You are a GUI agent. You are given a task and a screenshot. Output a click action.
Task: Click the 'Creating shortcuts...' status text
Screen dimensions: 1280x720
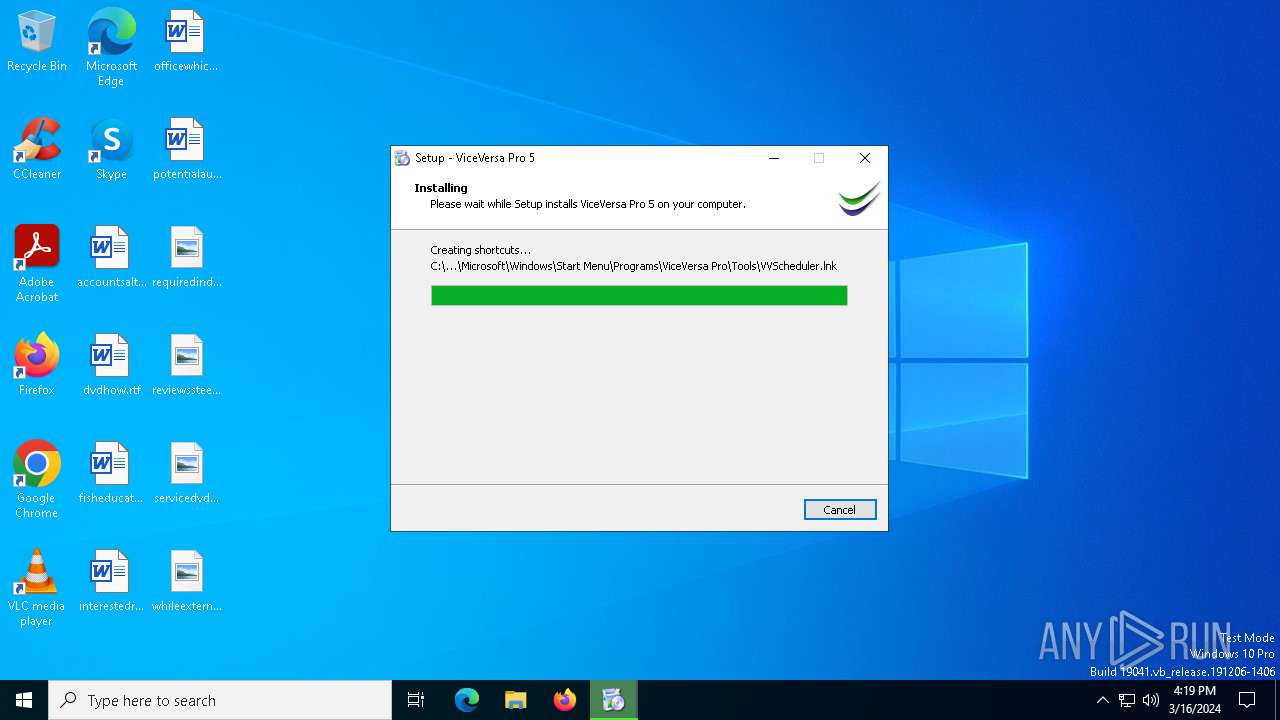pos(481,250)
